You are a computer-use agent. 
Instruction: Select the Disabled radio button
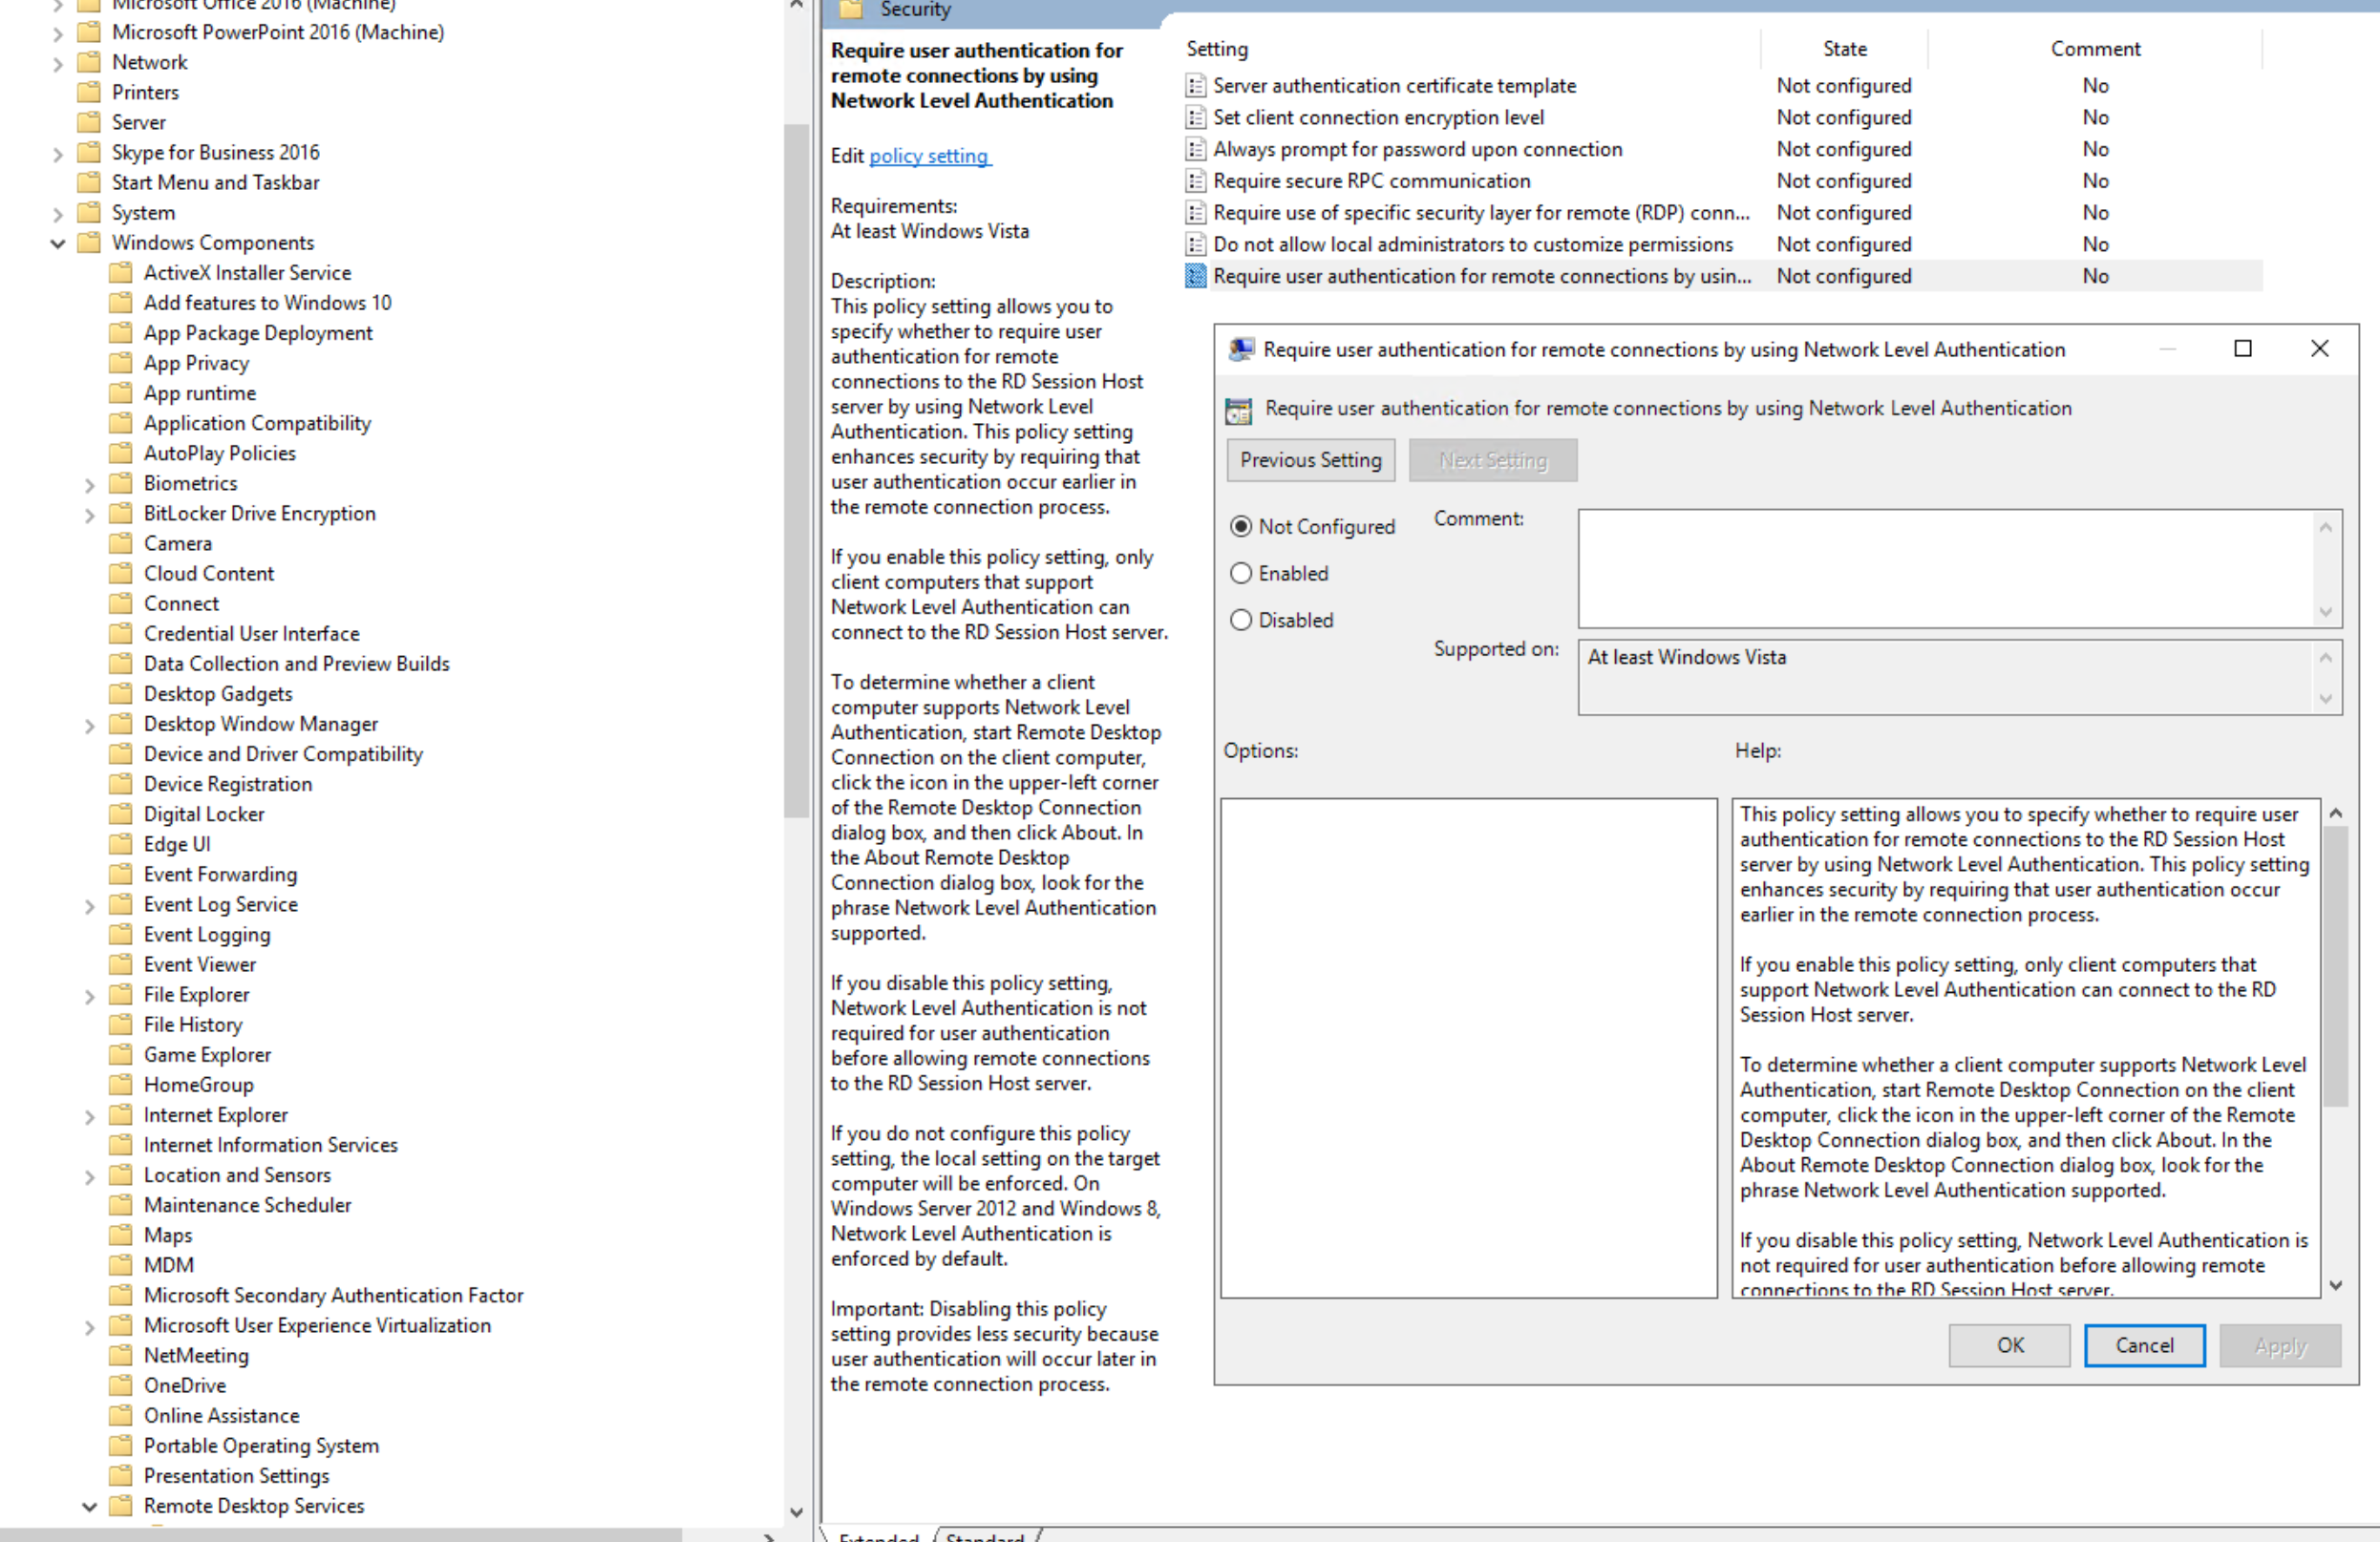point(1240,620)
